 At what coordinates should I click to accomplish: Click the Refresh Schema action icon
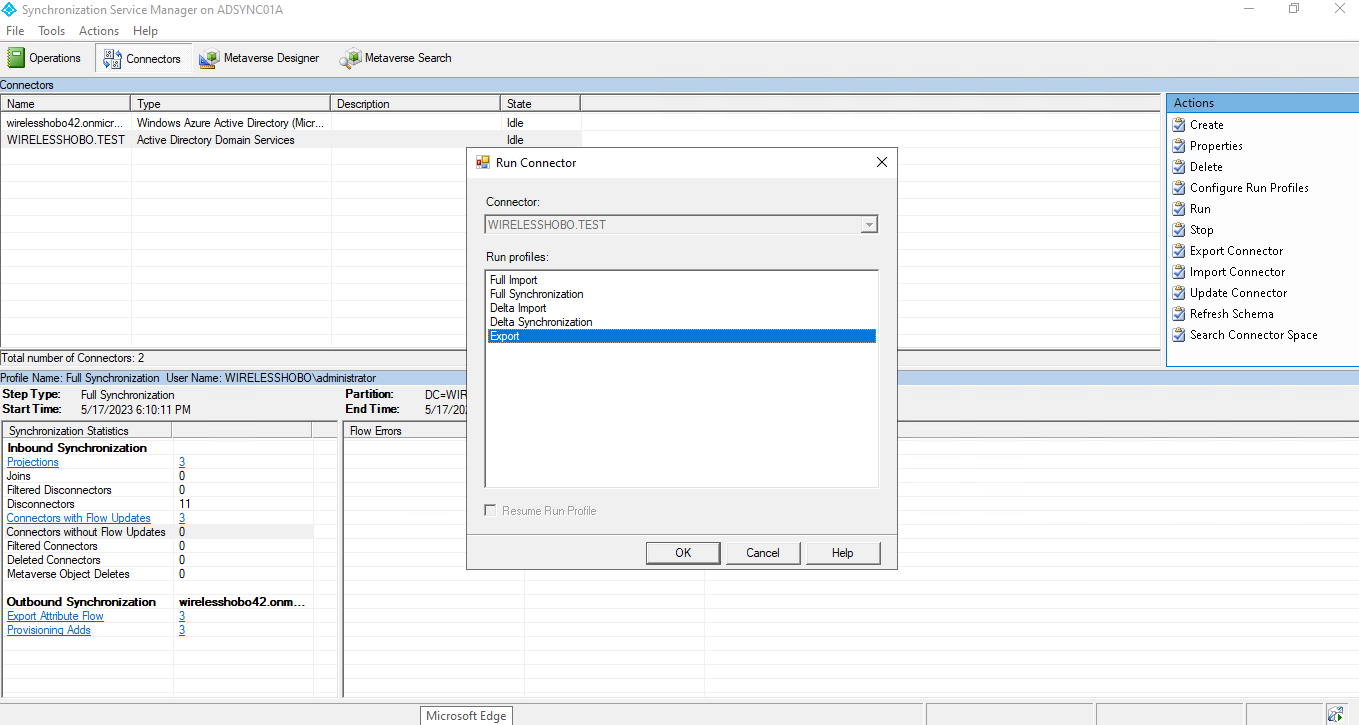[x=1179, y=314]
